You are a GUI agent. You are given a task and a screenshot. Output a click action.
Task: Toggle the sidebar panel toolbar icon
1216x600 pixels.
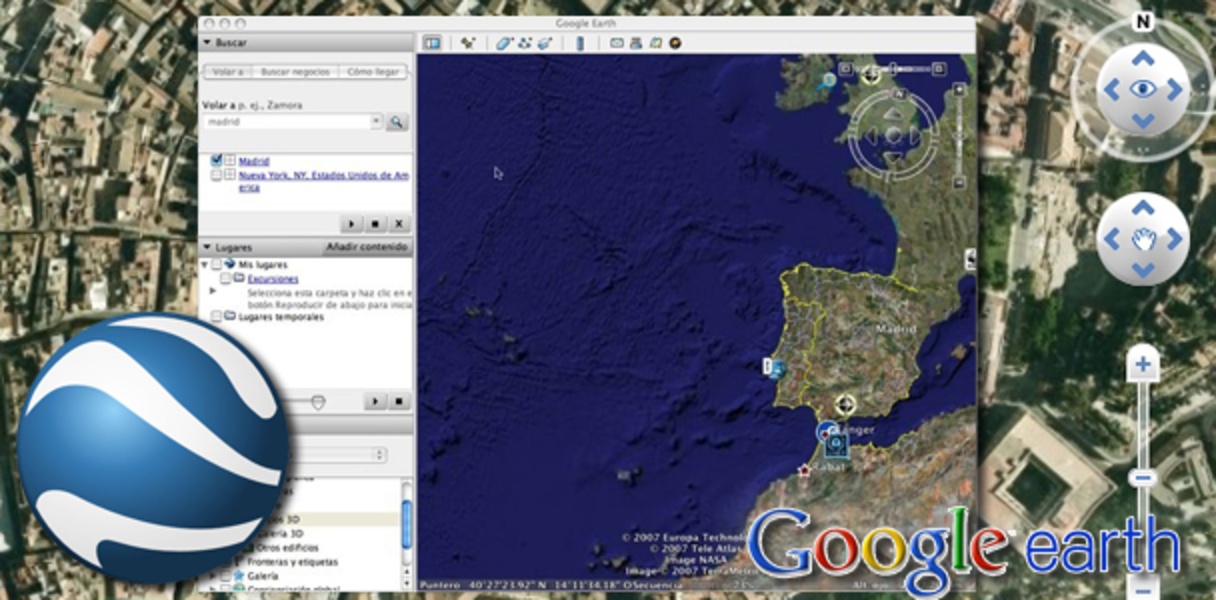(x=432, y=43)
